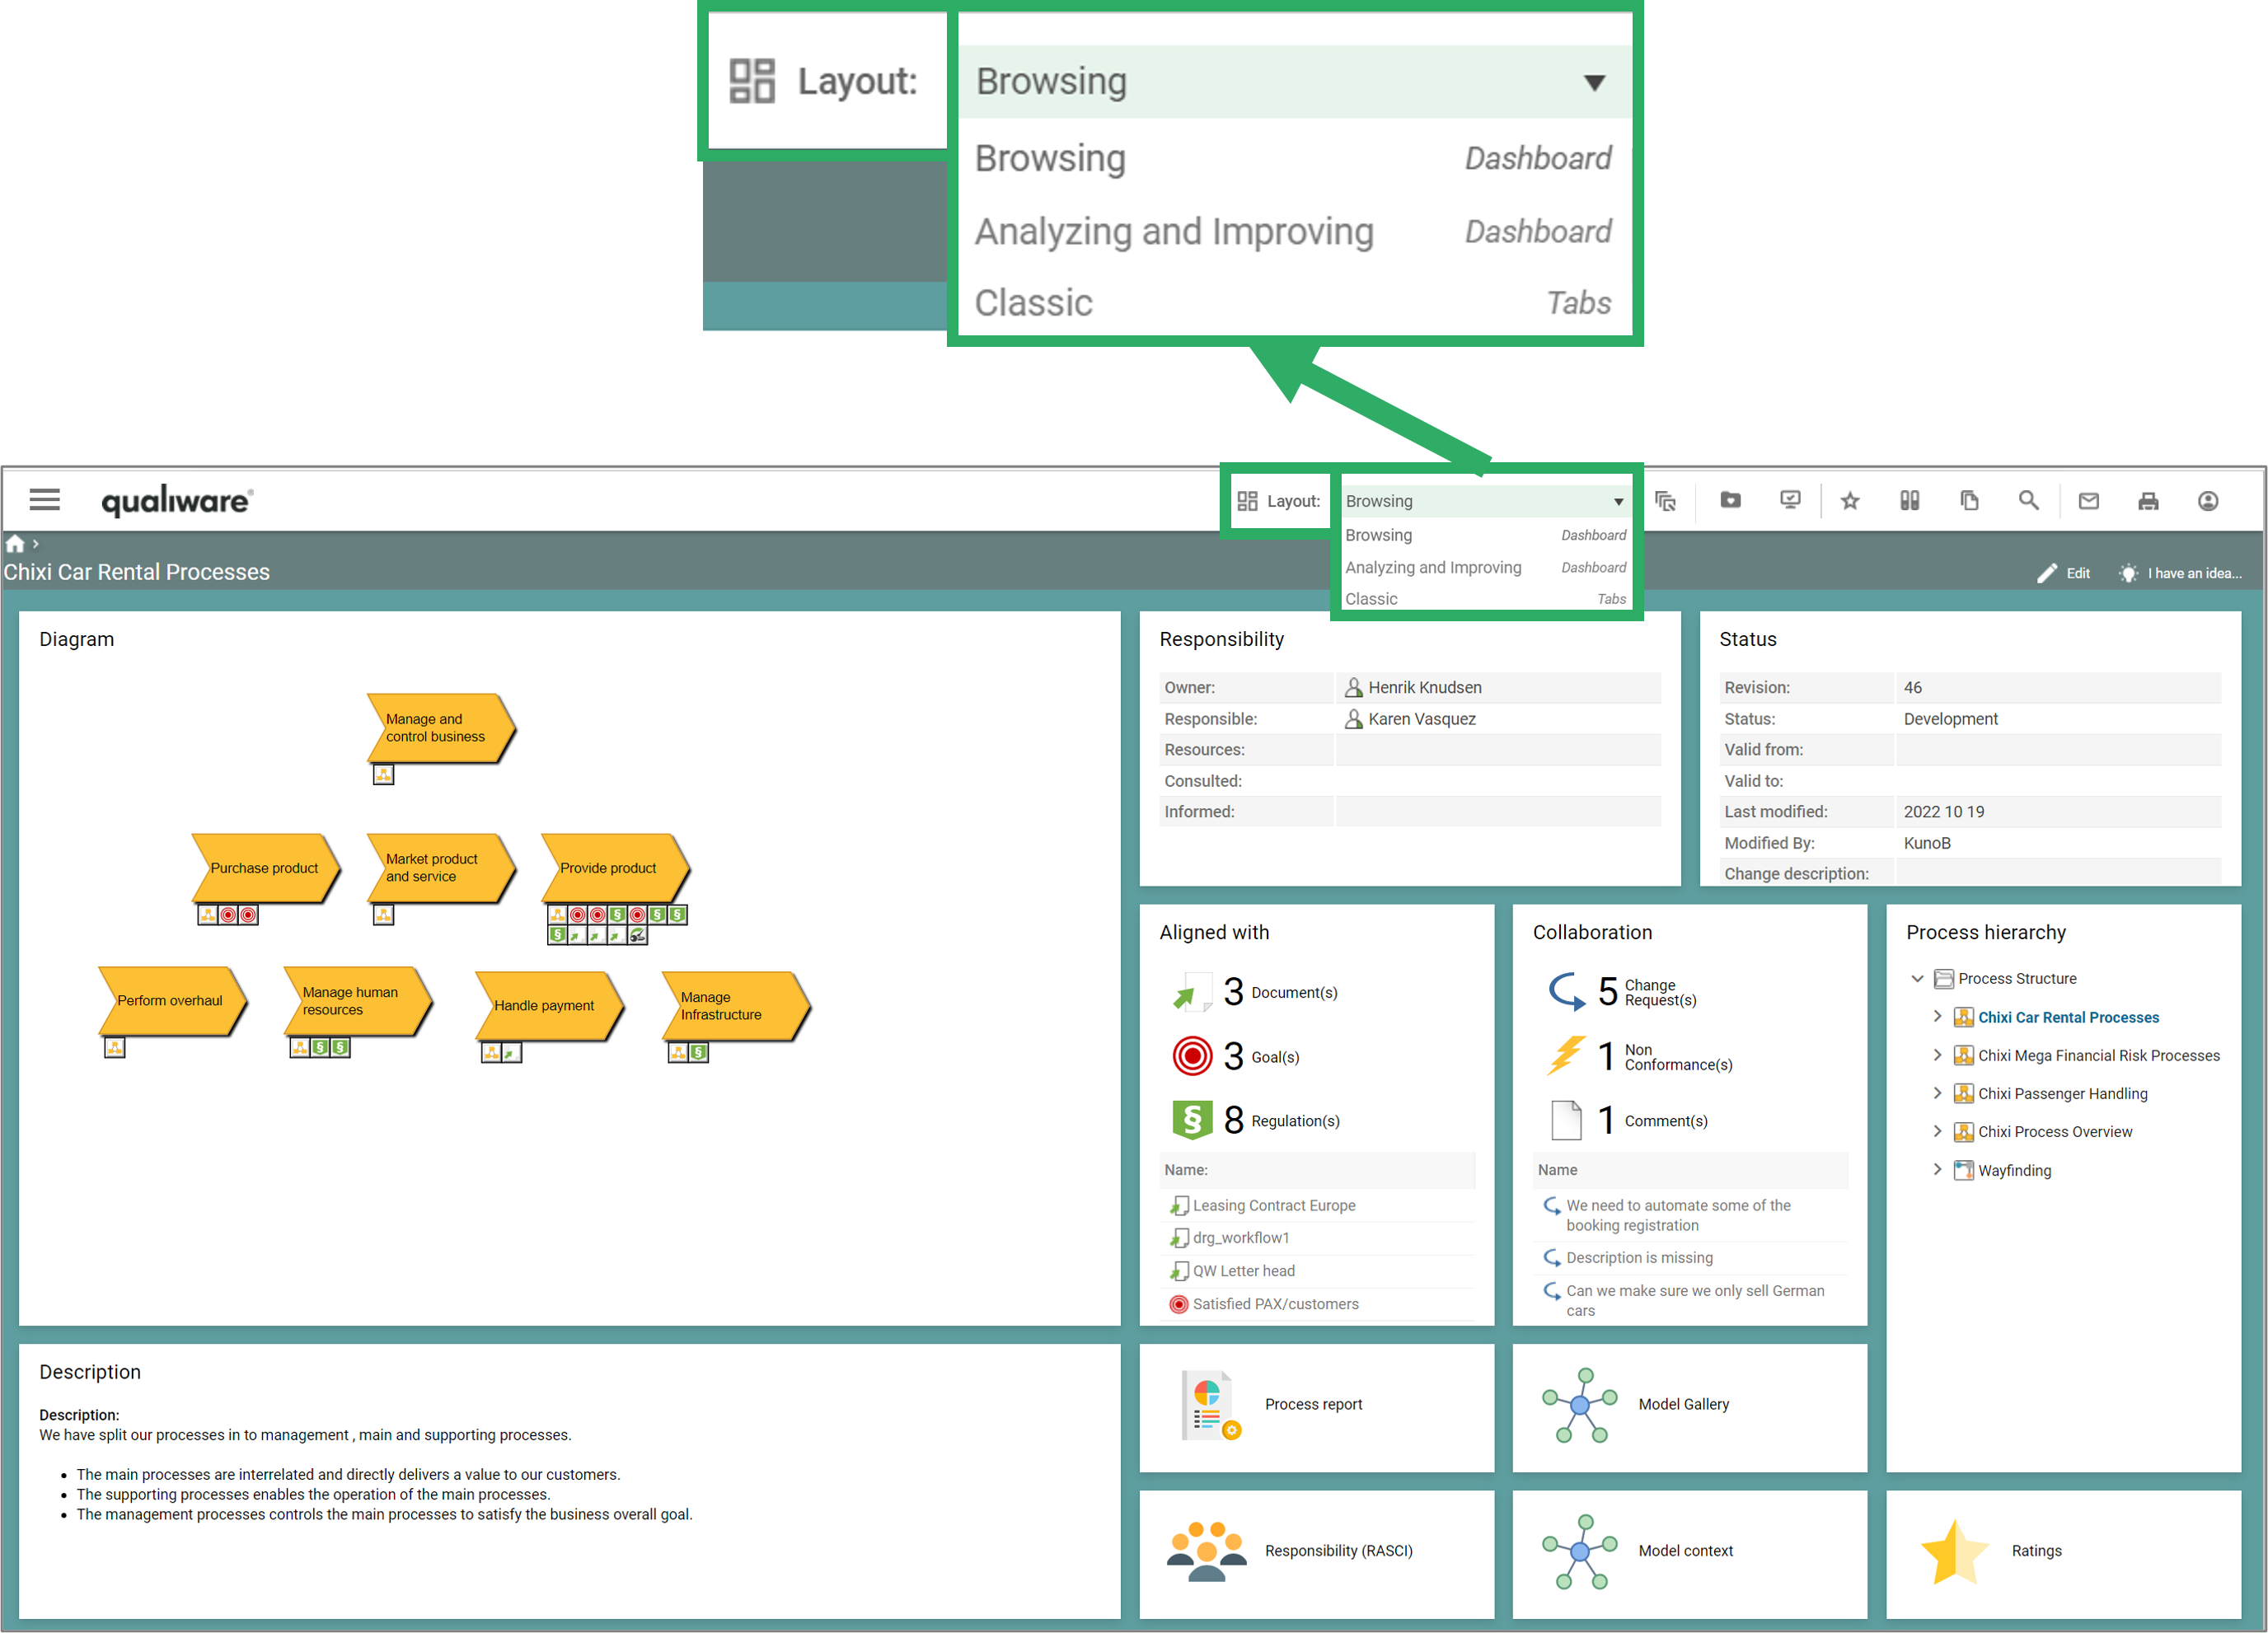The height and width of the screenshot is (1633, 2268).
Task: Select the Provide product process shape
Action: [615, 868]
